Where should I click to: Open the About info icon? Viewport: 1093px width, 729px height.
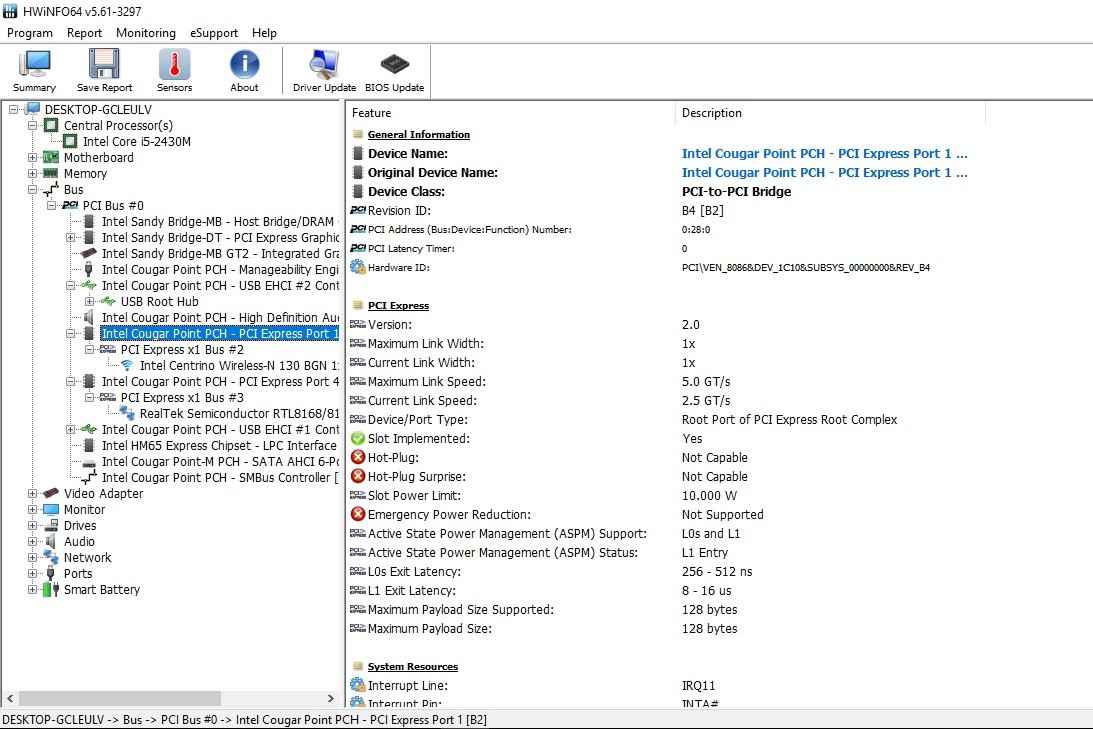tap(244, 64)
